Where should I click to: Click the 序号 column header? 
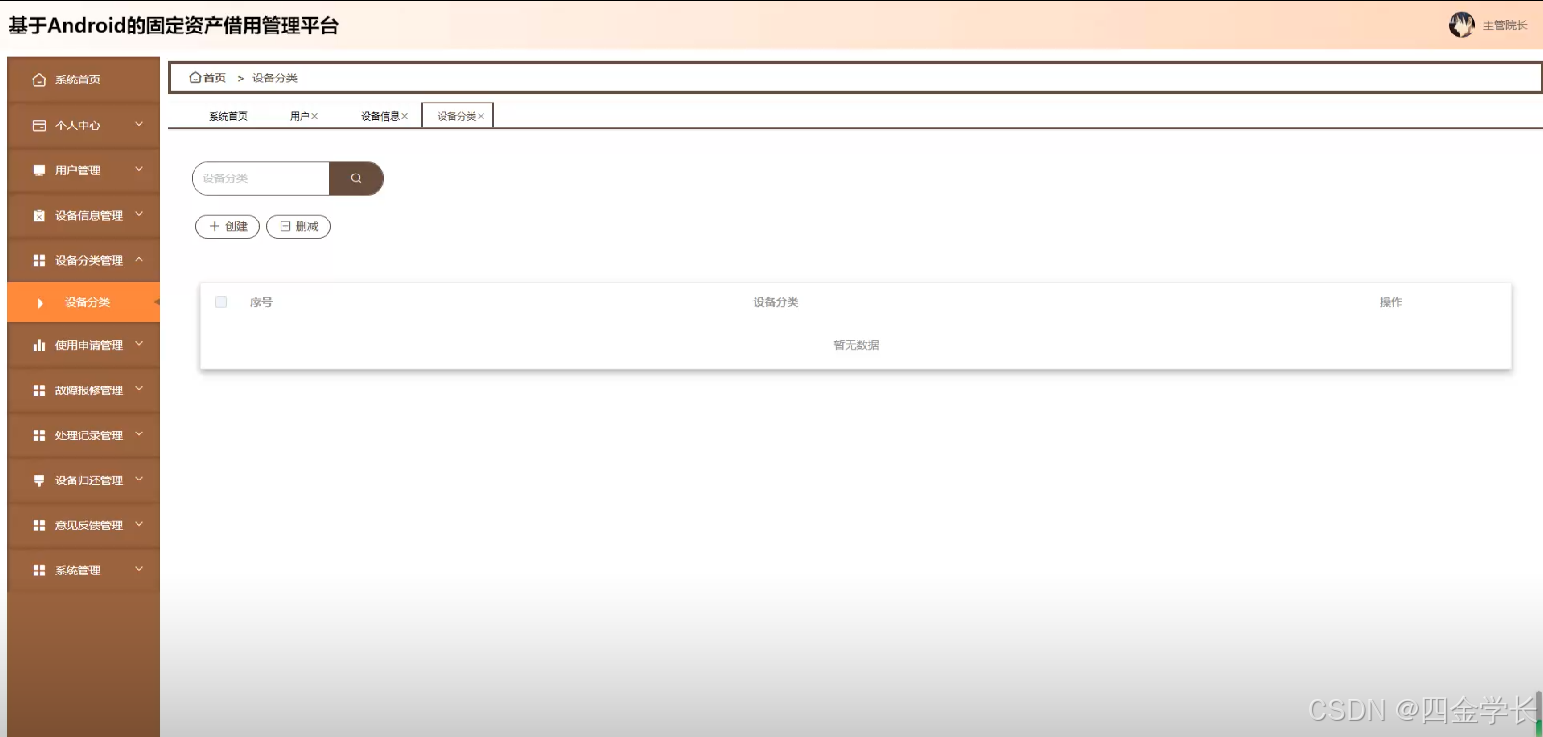261,302
